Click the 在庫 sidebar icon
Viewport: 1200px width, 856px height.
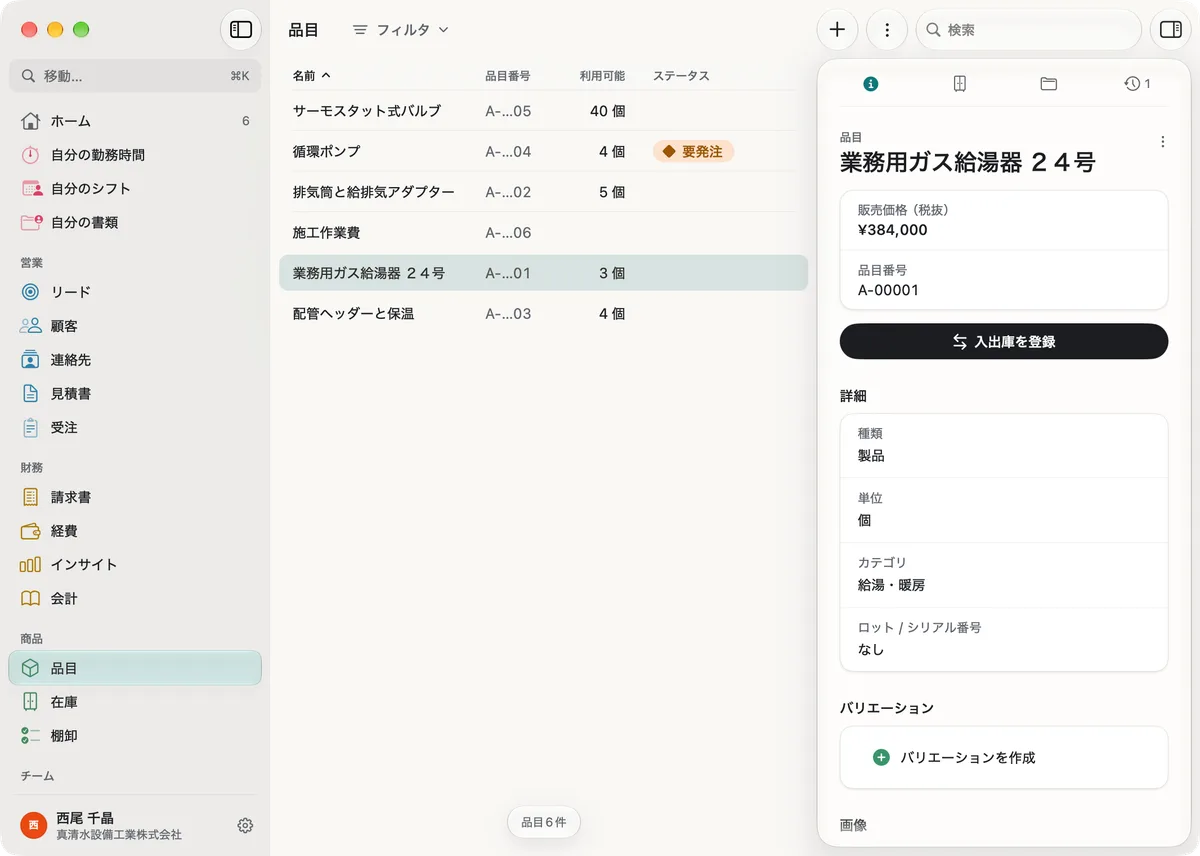31,702
